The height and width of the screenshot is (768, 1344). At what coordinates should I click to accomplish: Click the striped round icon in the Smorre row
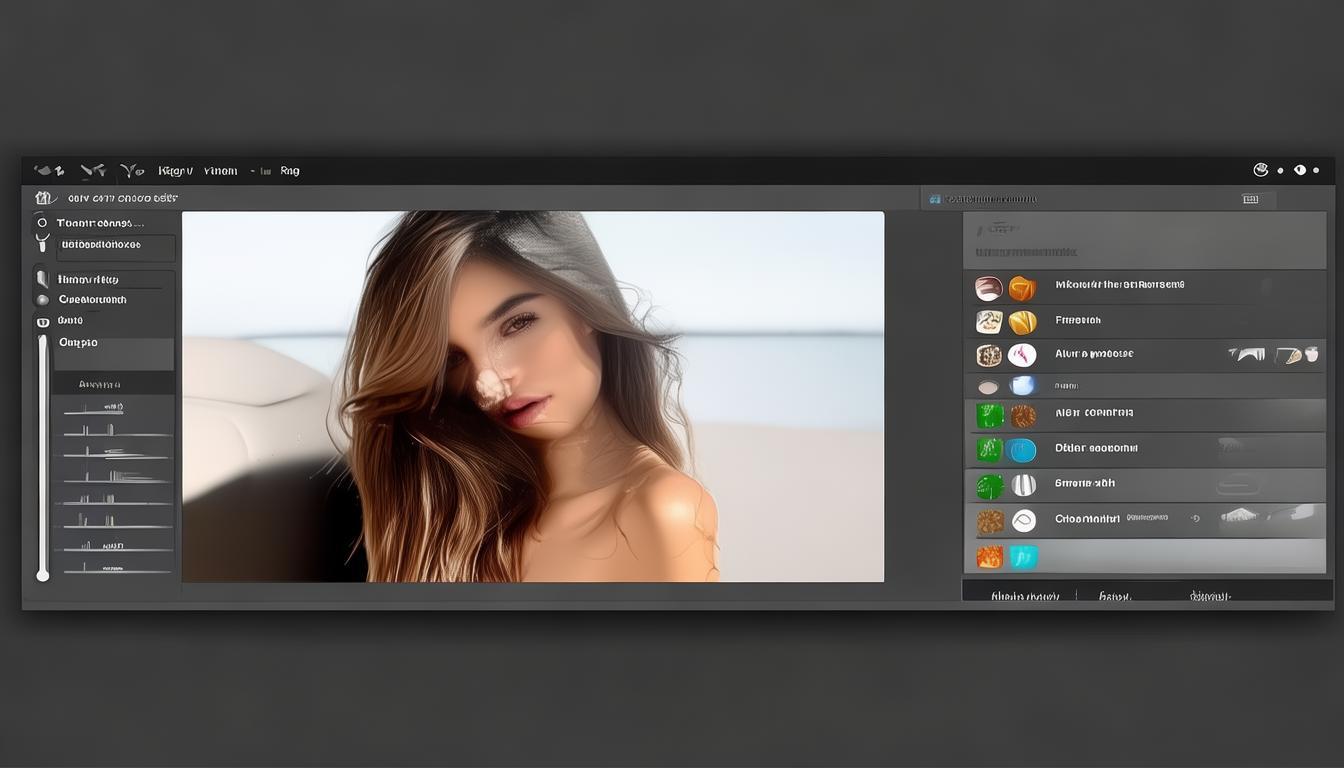[1023, 486]
